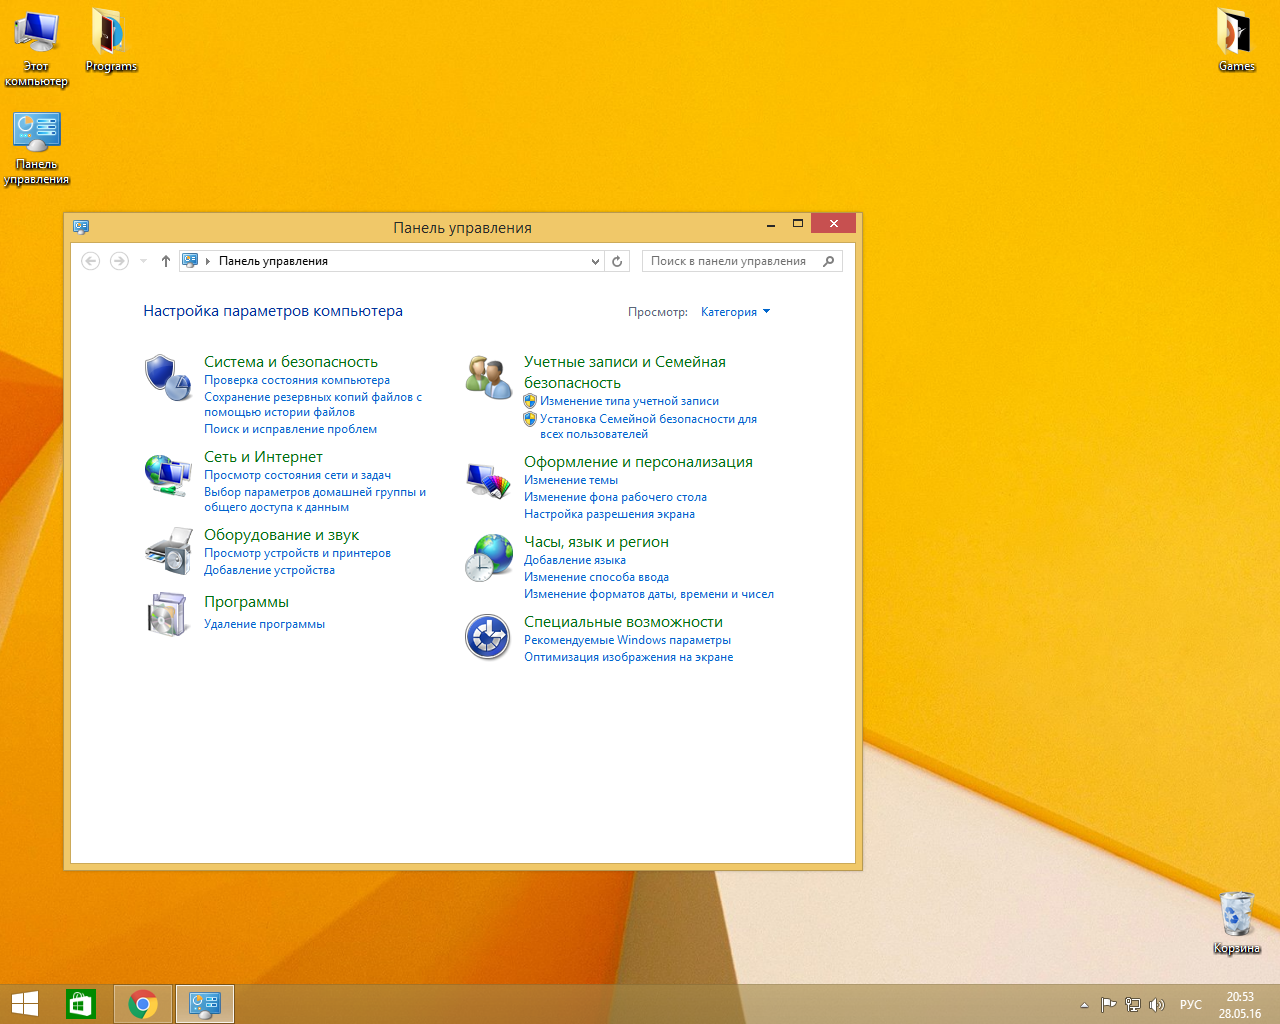Expand the Категория view-by dropdown
The width and height of the screenshot is (1280, 1024).
[735, 312]
